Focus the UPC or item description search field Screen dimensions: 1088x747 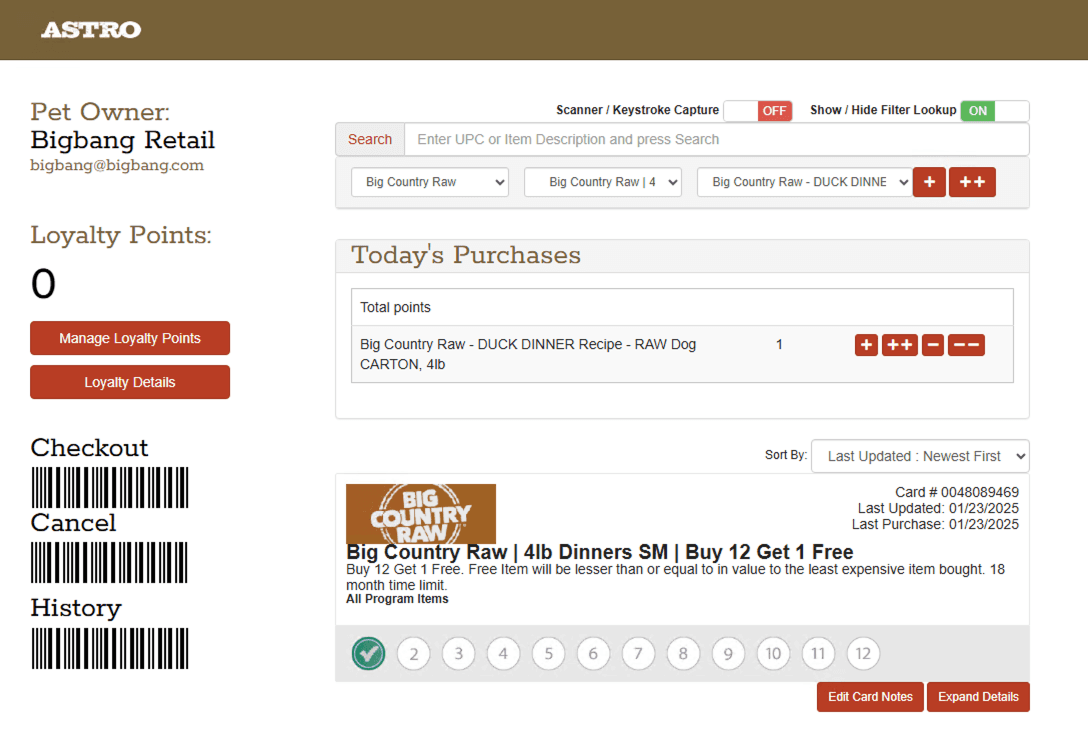pos(717,139)
